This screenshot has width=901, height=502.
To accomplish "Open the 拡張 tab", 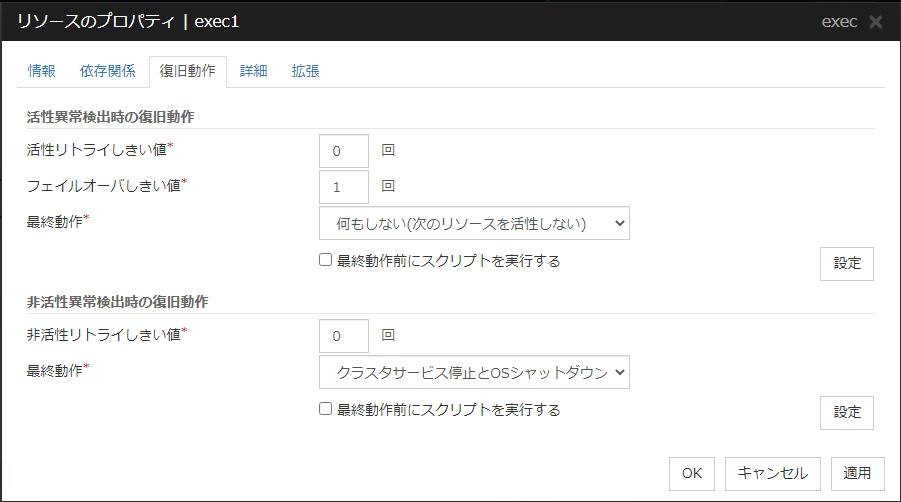I will coord(305,71).
